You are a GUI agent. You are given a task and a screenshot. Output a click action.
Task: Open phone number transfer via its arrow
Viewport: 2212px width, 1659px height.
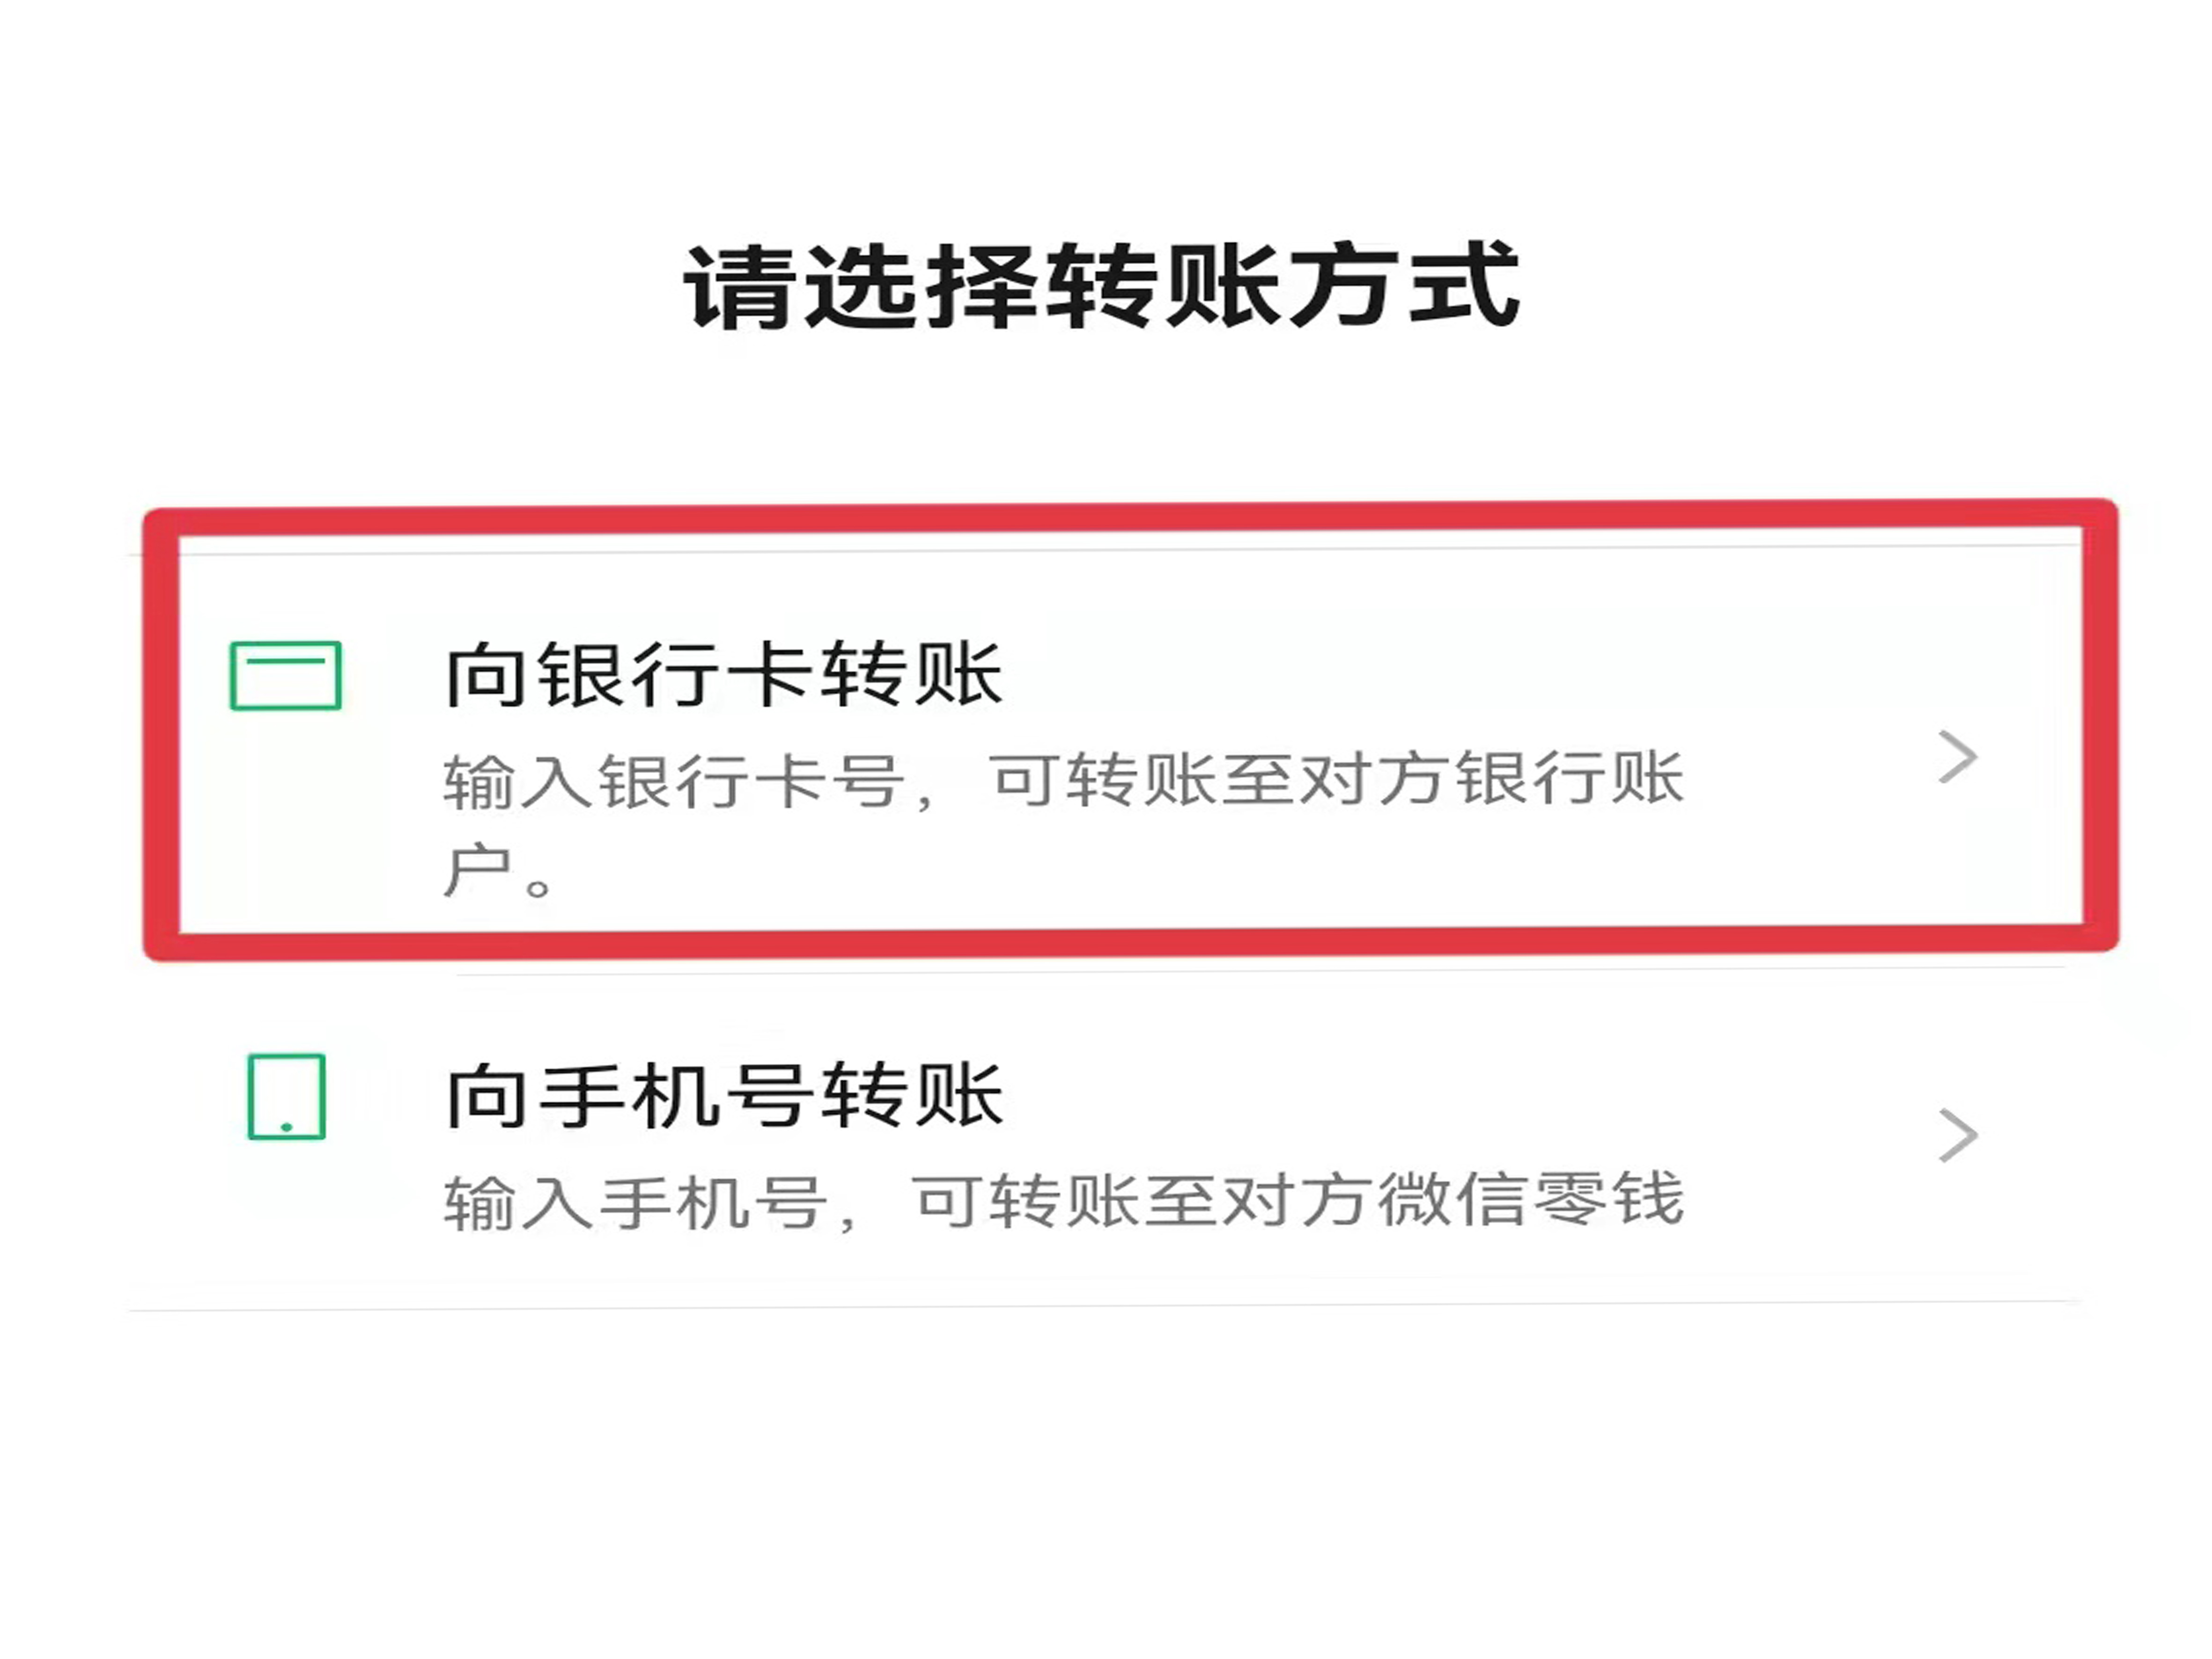pyautogui.click(x=1957, y=1135)
